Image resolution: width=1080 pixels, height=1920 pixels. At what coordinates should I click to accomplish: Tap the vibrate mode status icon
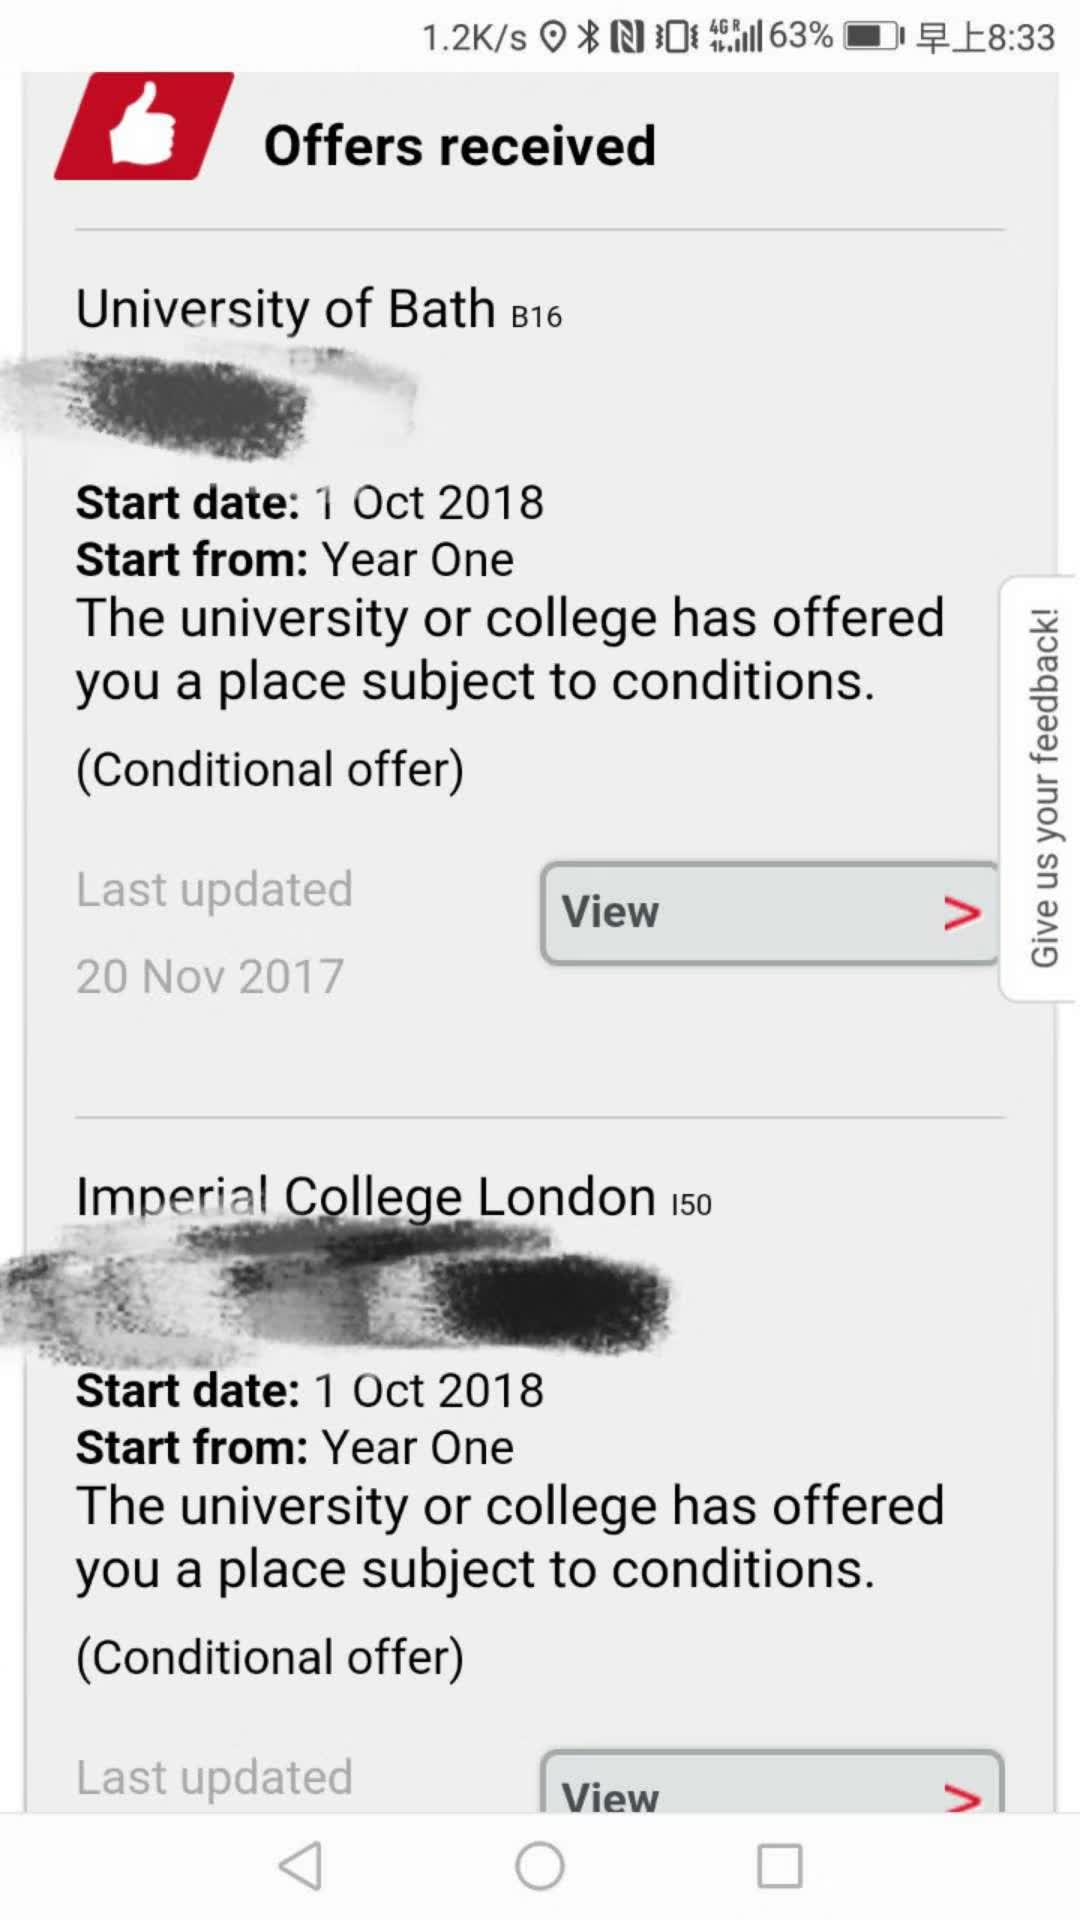[x=677, y=37]
